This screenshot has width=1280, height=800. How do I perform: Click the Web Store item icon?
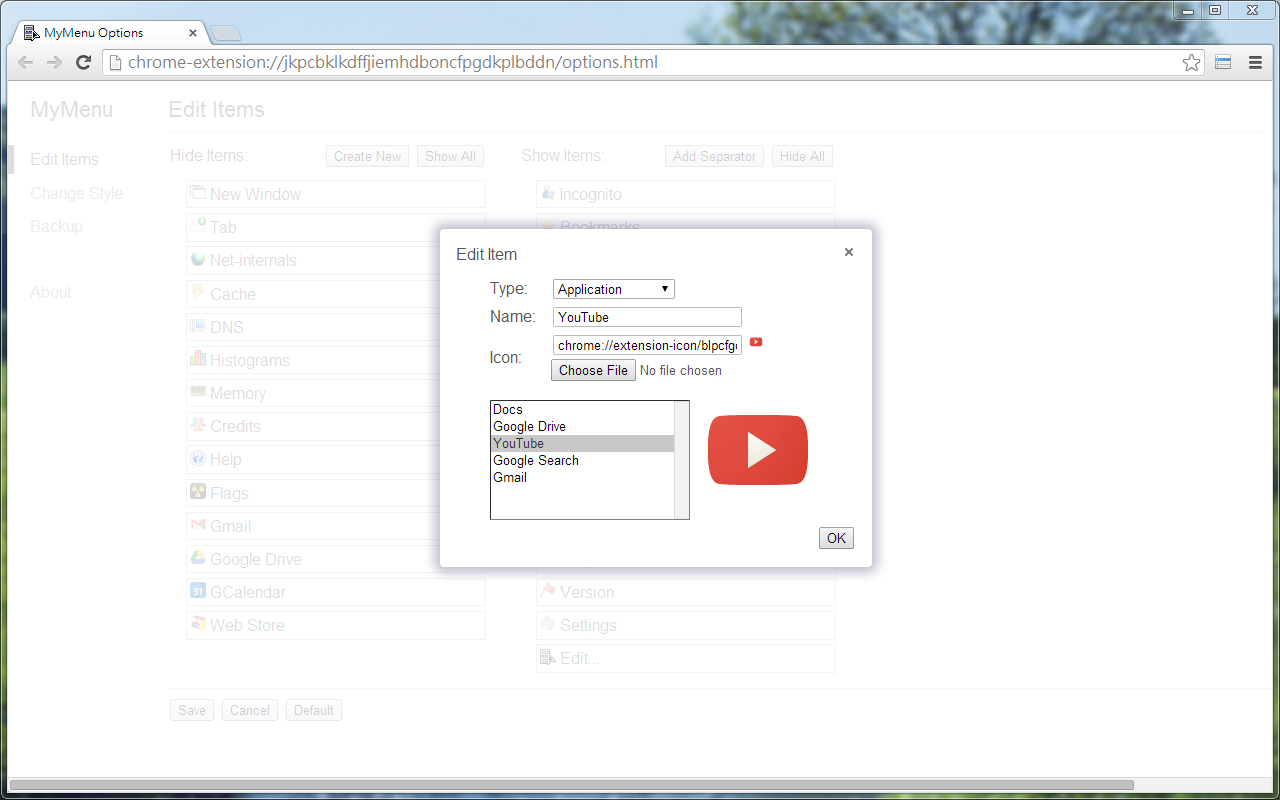198,623
